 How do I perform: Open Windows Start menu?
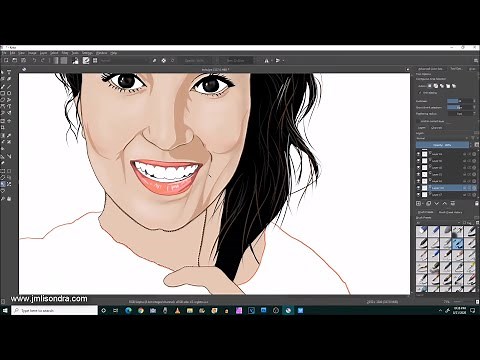click(x=5, y=310)
